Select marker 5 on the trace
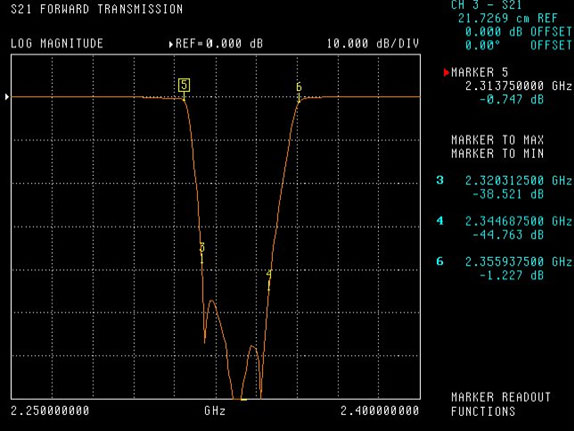The image size is (574, 431). pos(184,85)
